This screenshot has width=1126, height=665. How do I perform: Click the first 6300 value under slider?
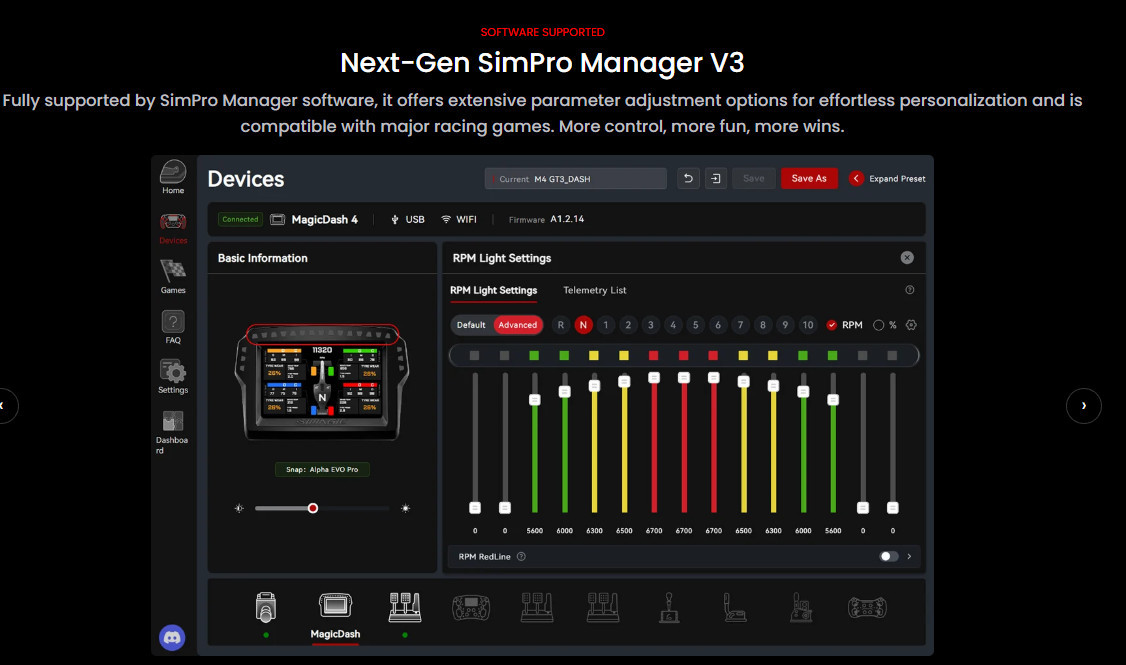click(x=595, y=531)
